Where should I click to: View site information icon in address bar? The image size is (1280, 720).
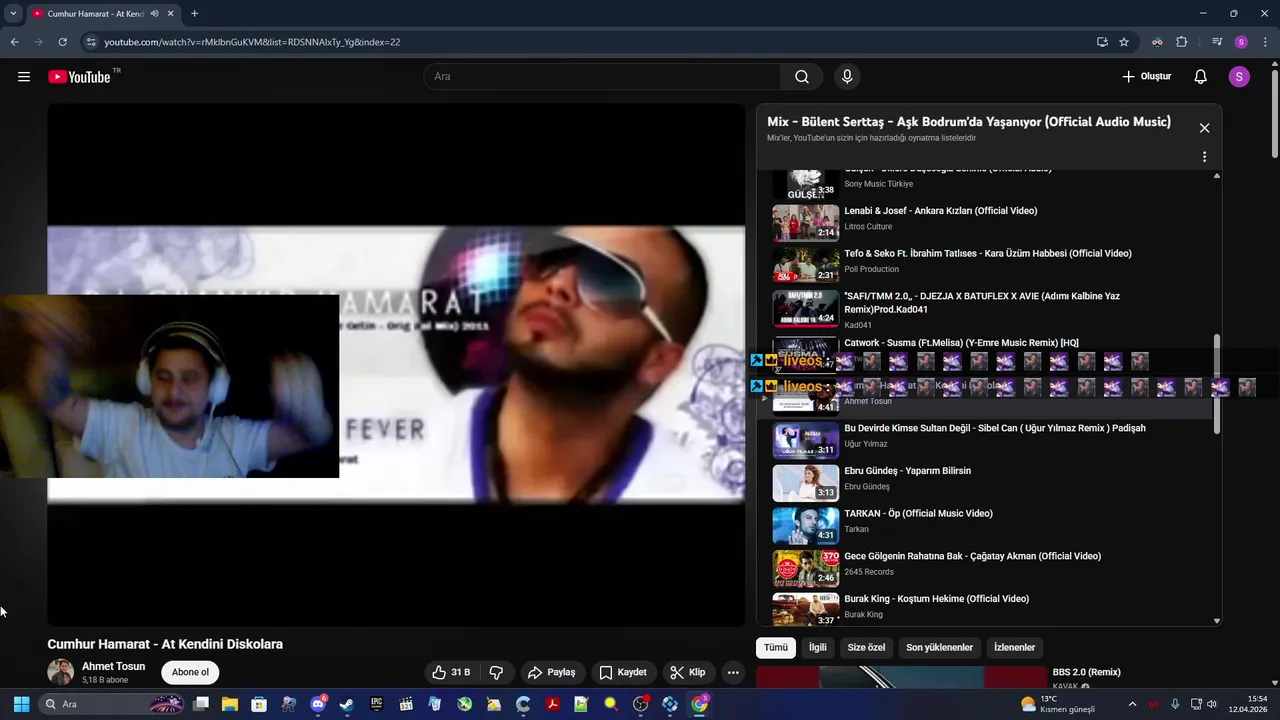(91, 42)
